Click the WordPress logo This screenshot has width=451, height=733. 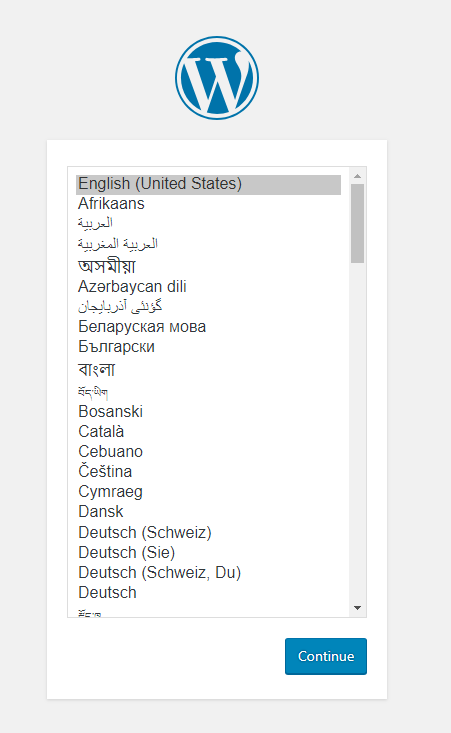pos(217,78)
